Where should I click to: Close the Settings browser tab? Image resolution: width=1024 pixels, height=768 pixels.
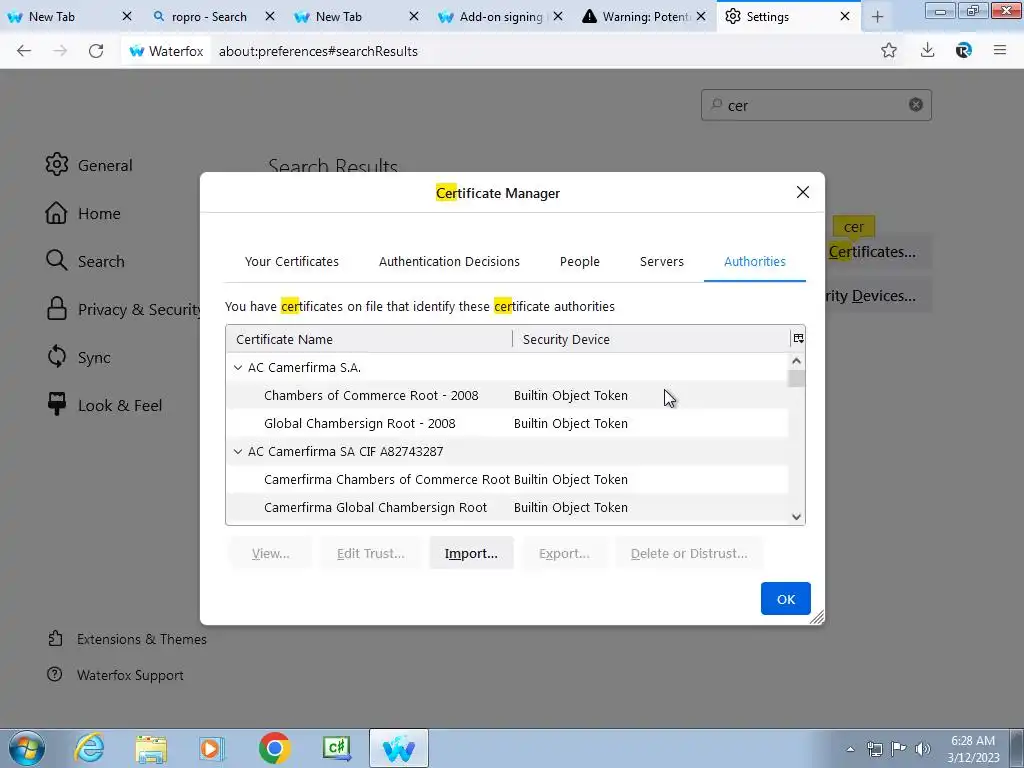(x=844, y=17)
